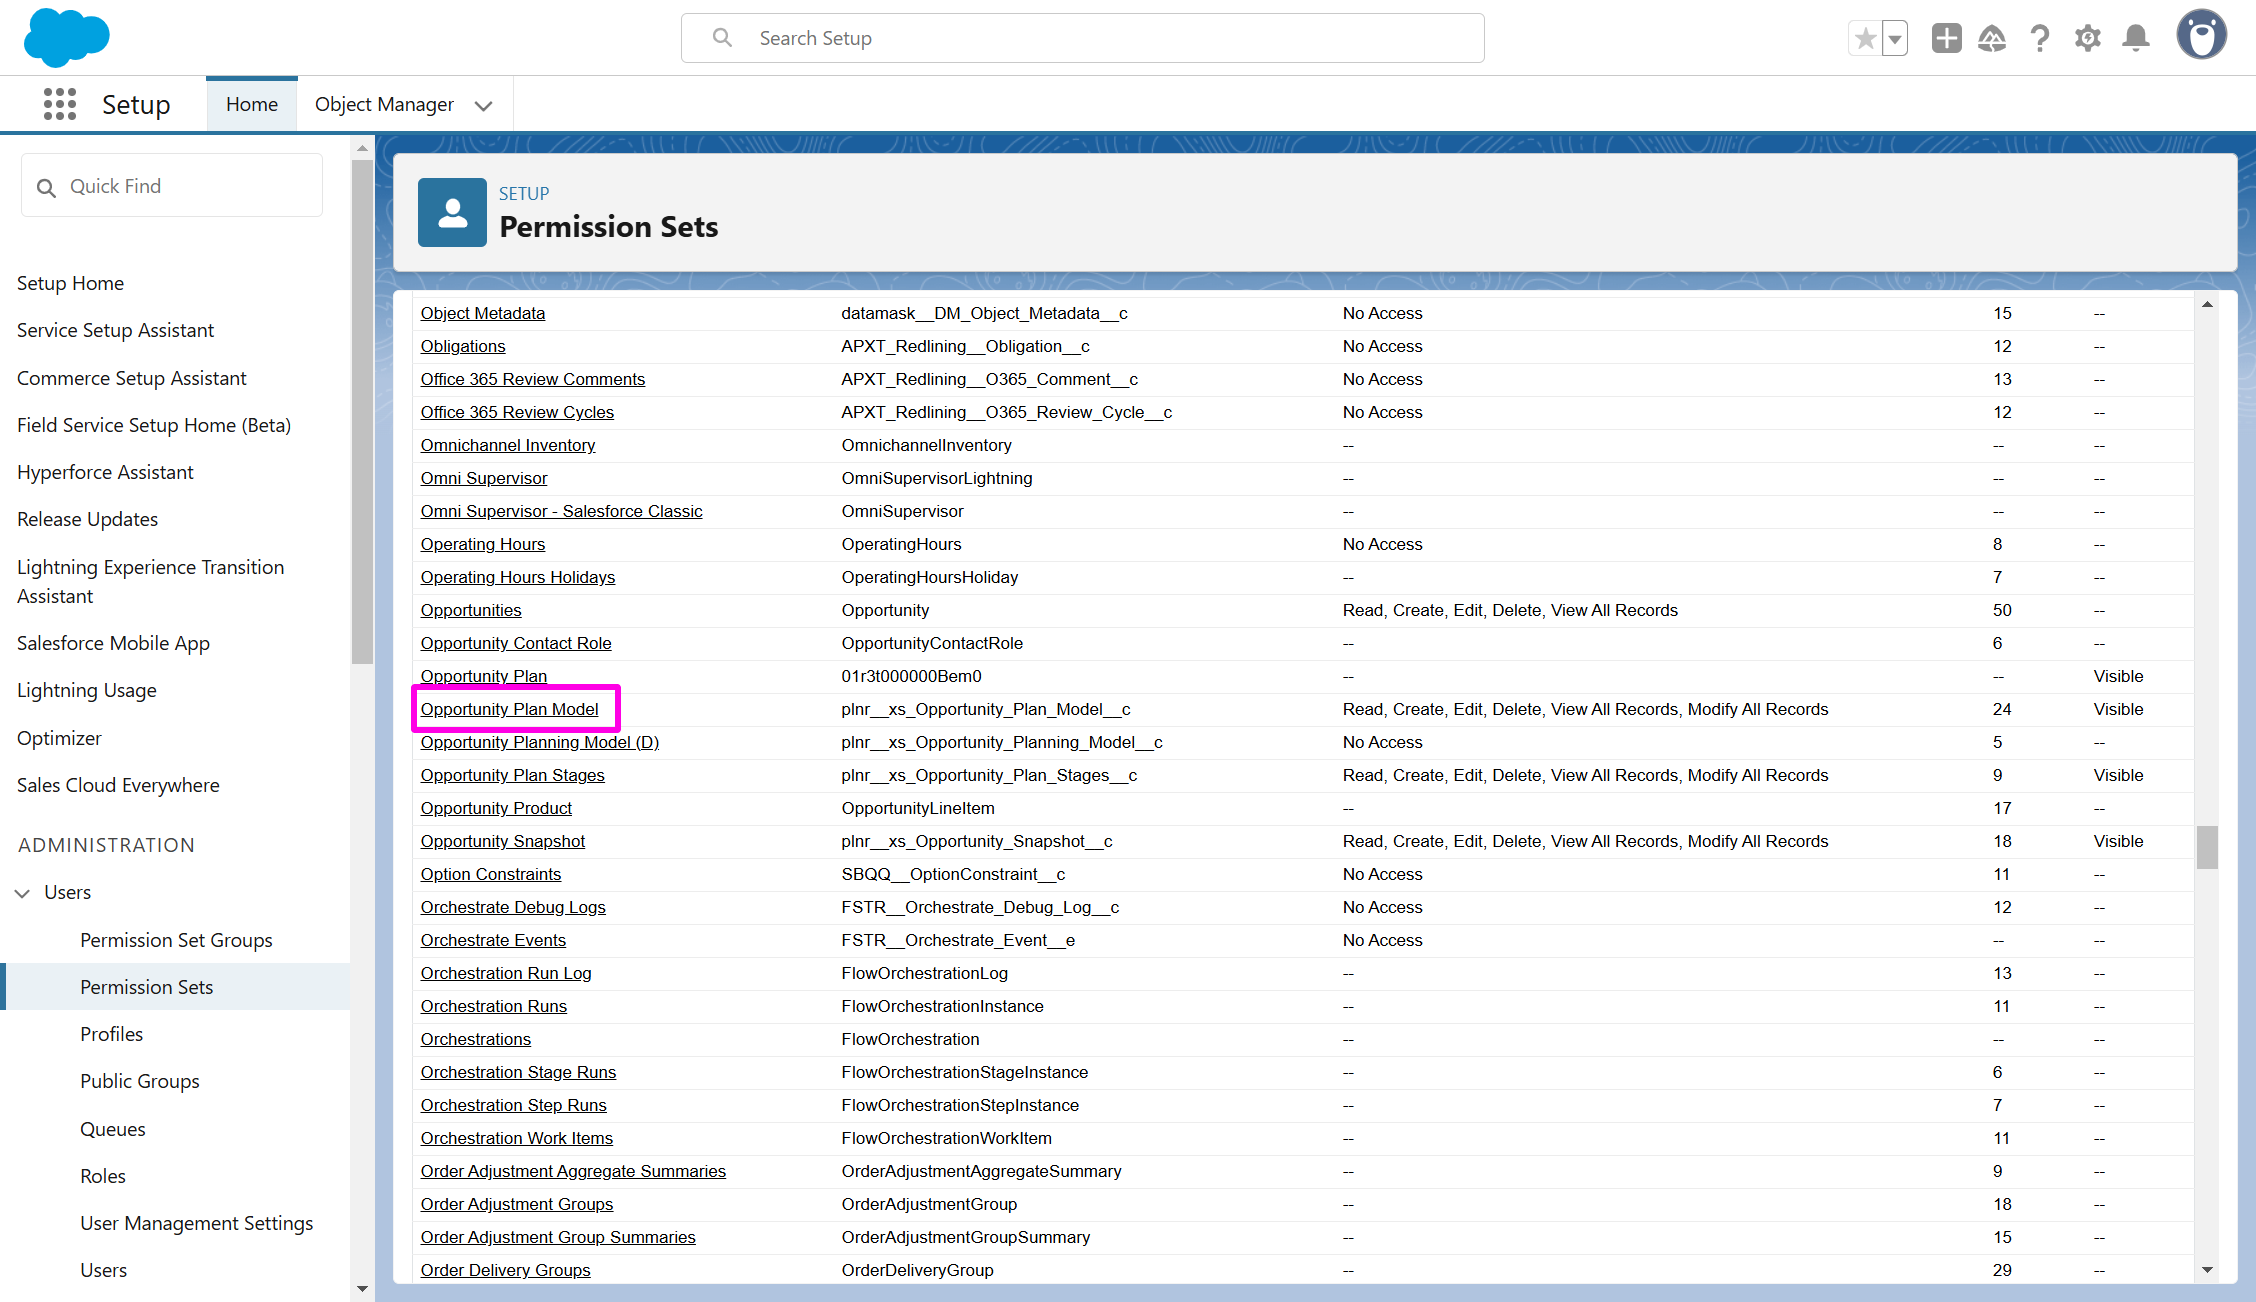
Task: Click the Salesforce cloud logo
Action: [x=66, y=38]
